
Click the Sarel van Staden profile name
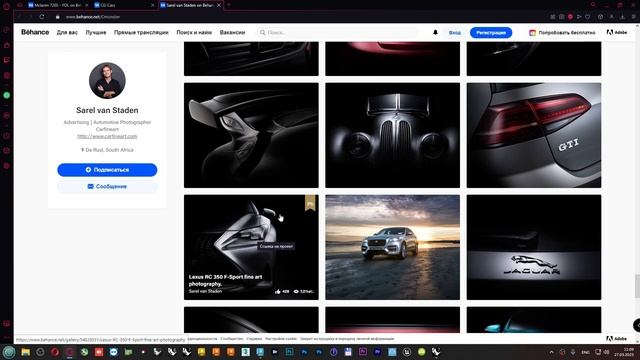[x=107, y=110]
